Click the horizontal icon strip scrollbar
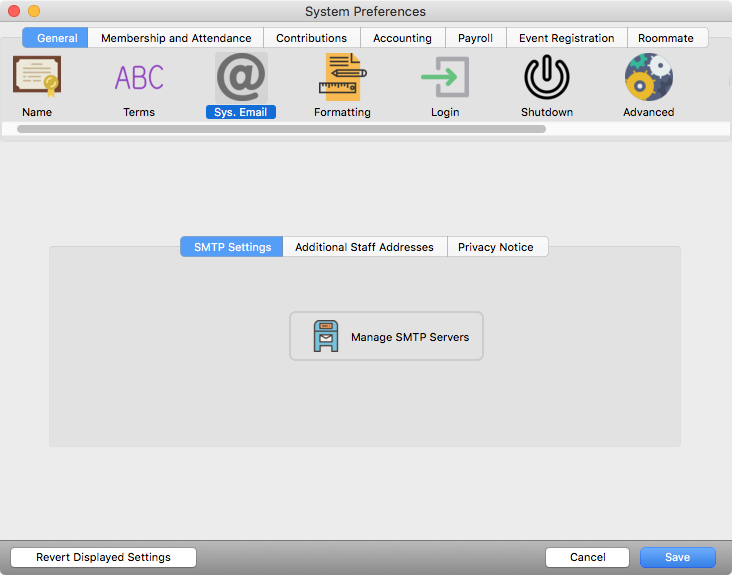Viewport: 732px width, 575px height. pyautogui.click(x=281, y=129)
